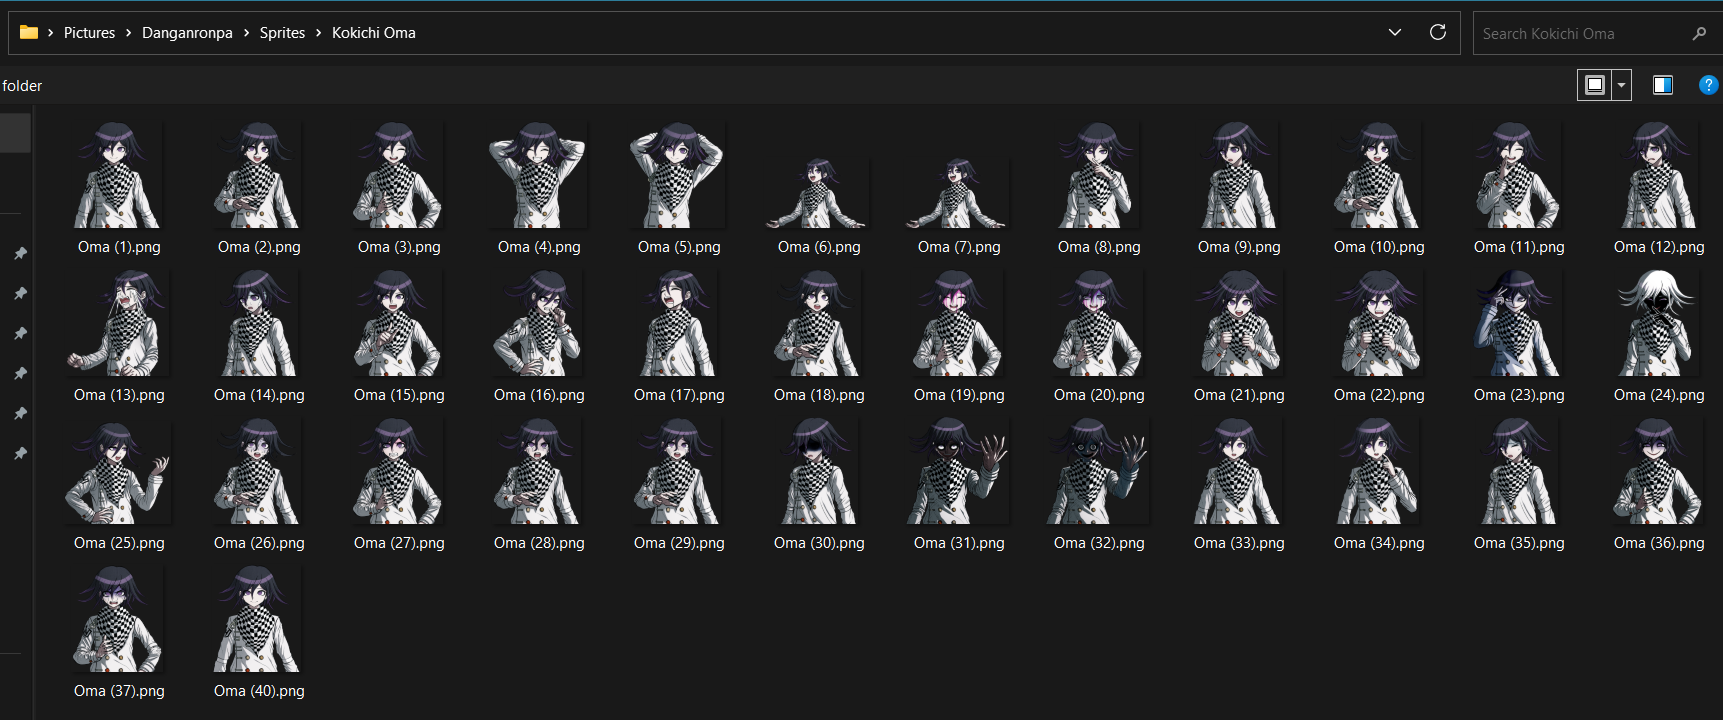Image resolution: width=1723 pixels, height=720 pixels.
Task: Select the Oma (12).png file icon
Action: [1658, 175]
